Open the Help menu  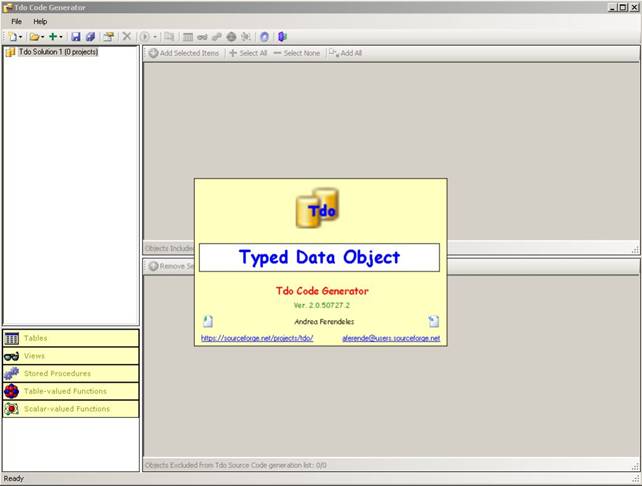tap(40, 21)
